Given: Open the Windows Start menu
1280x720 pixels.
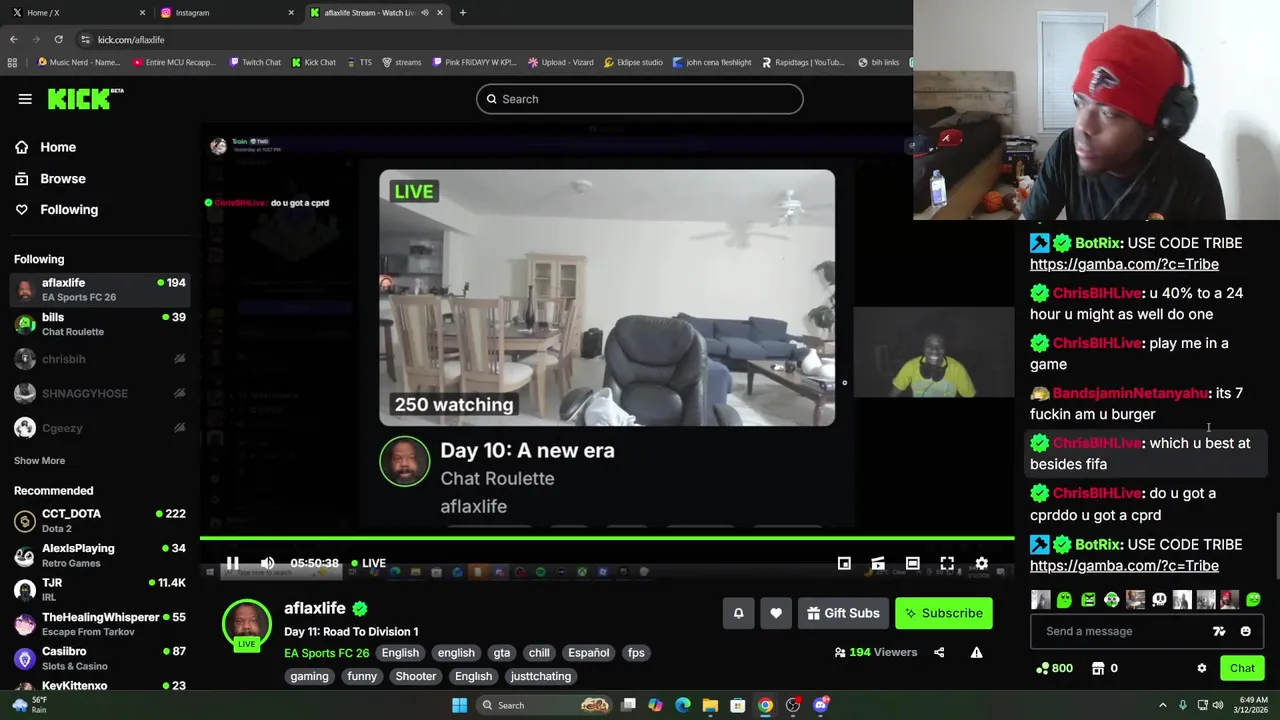Looking at the screenshot, I should point(459,705).
